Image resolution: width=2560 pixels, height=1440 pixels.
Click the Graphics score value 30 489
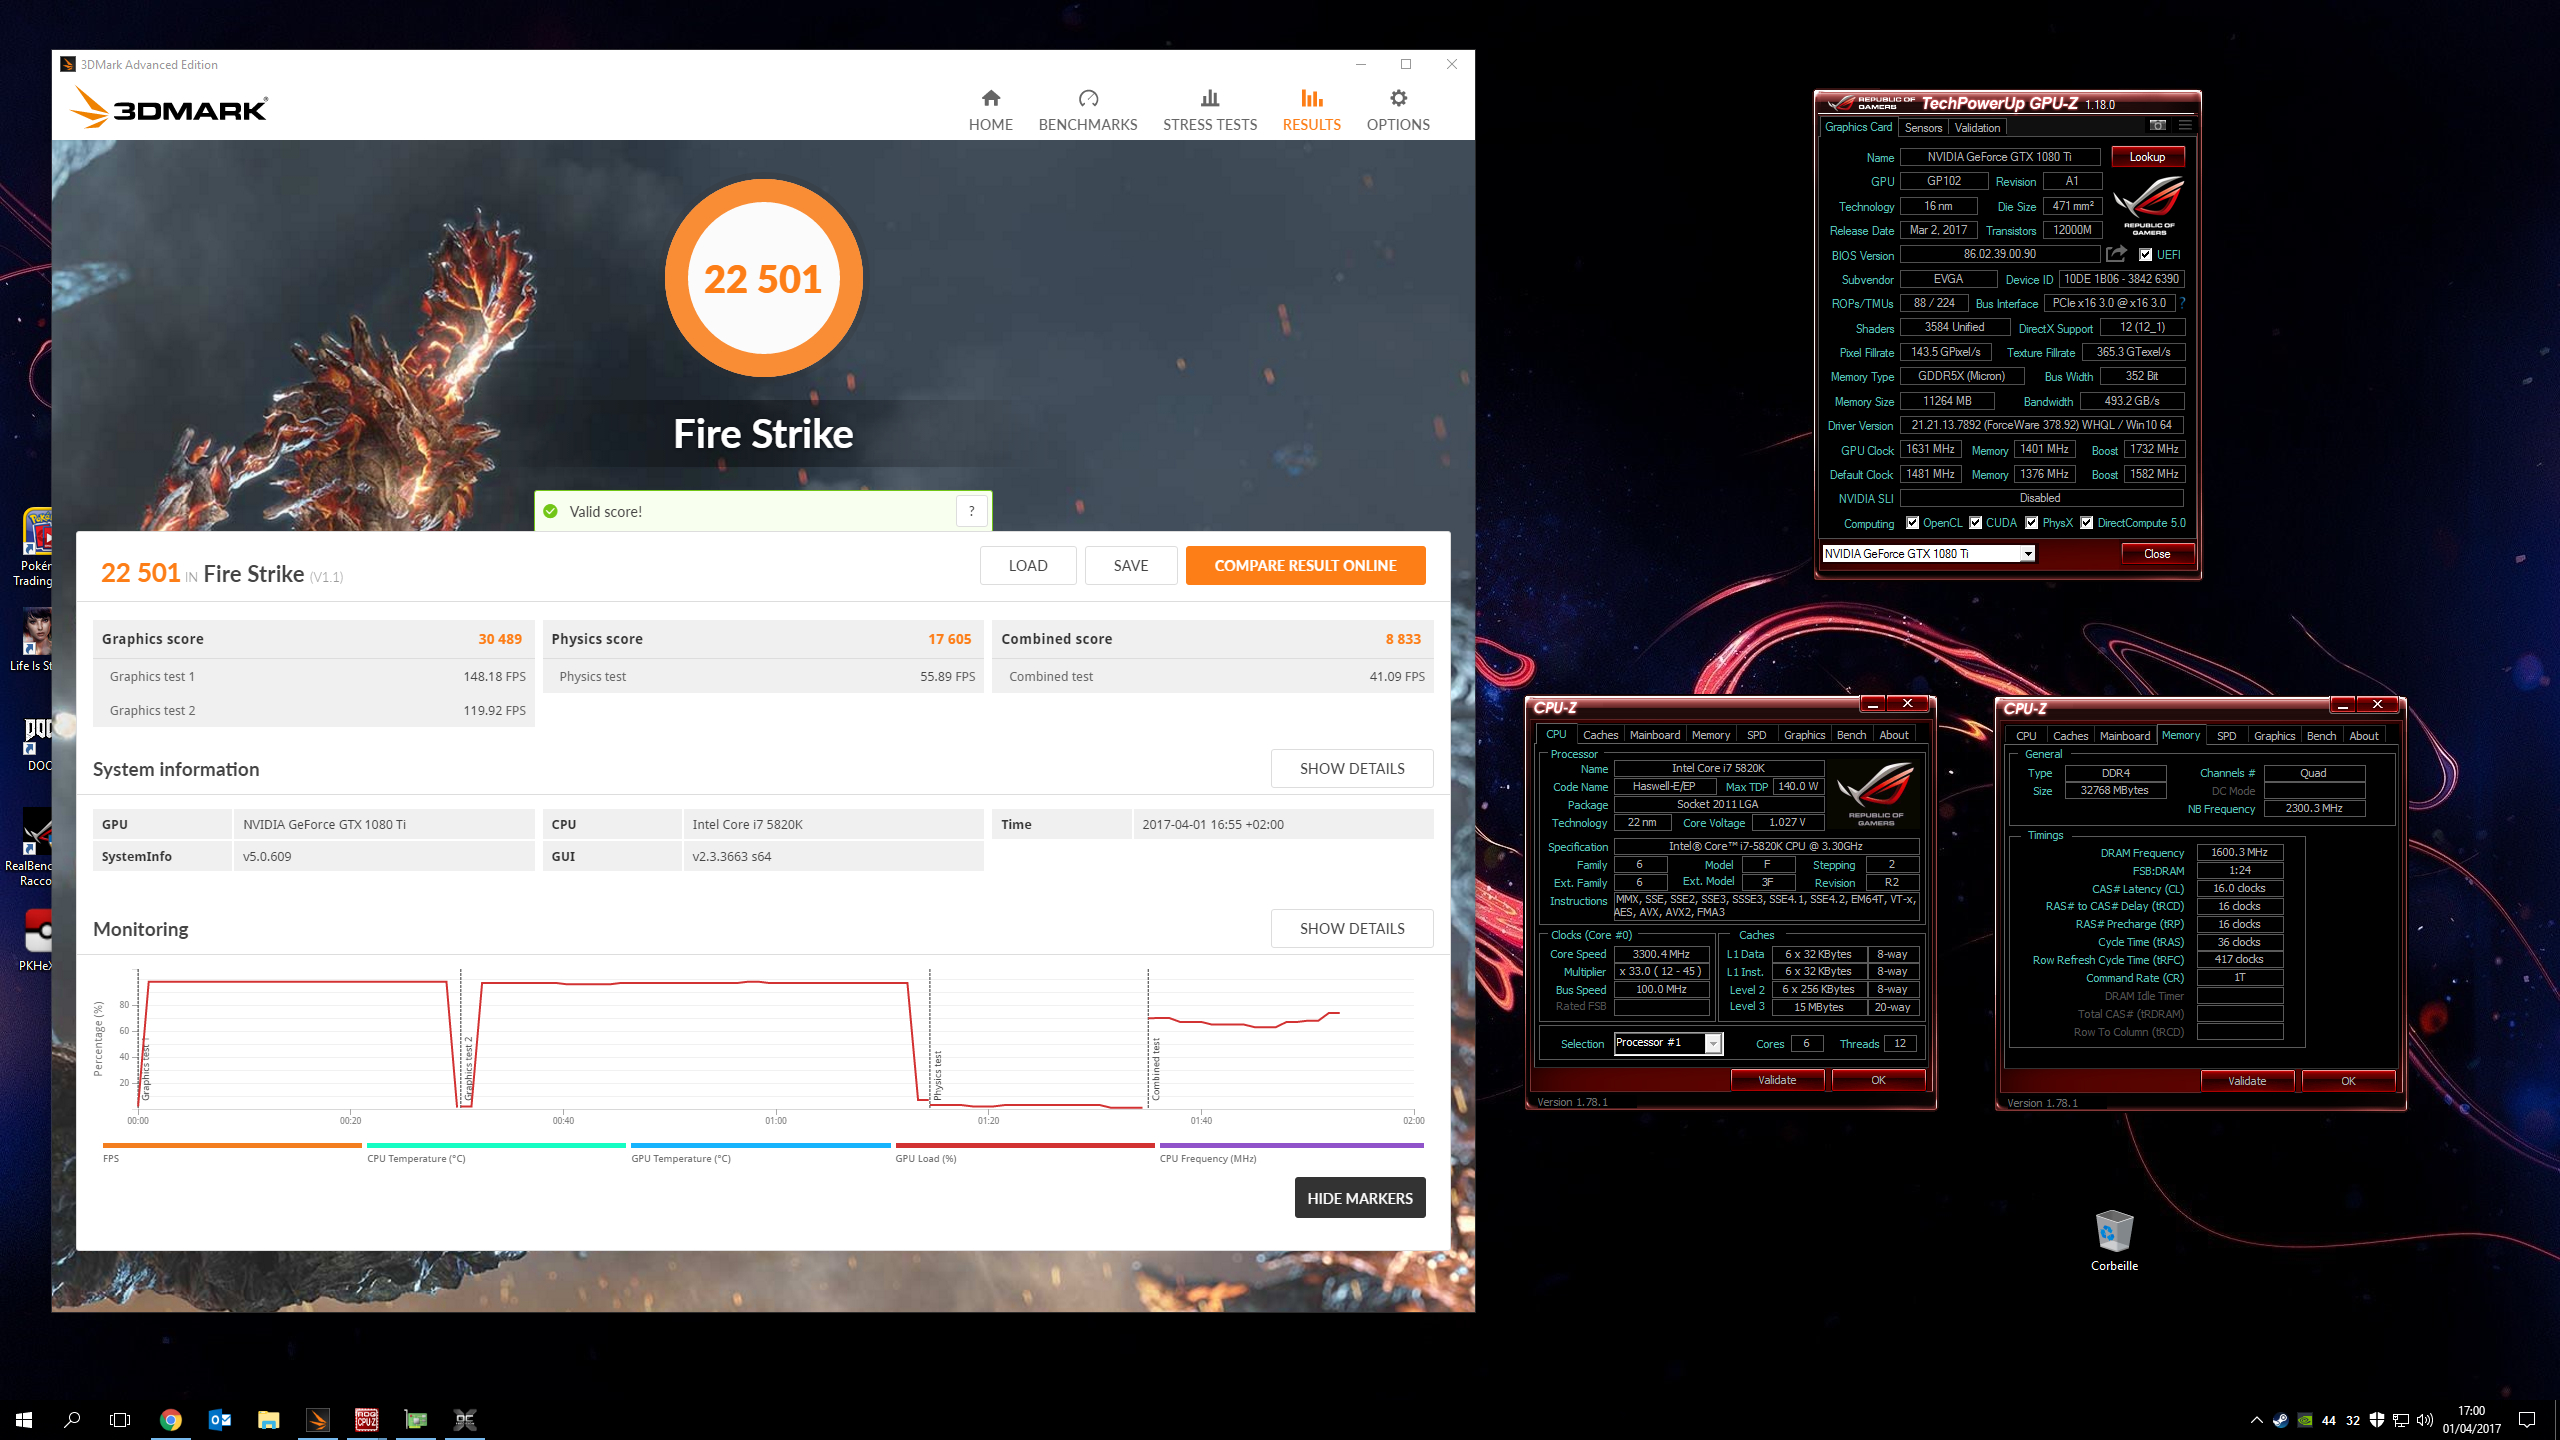pos(500,639)
